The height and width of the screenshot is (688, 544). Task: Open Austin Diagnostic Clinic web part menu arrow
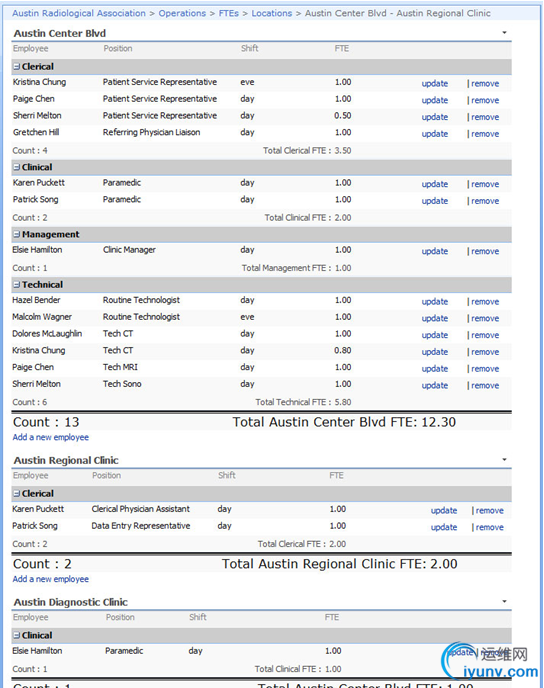(x=505, y=602)
